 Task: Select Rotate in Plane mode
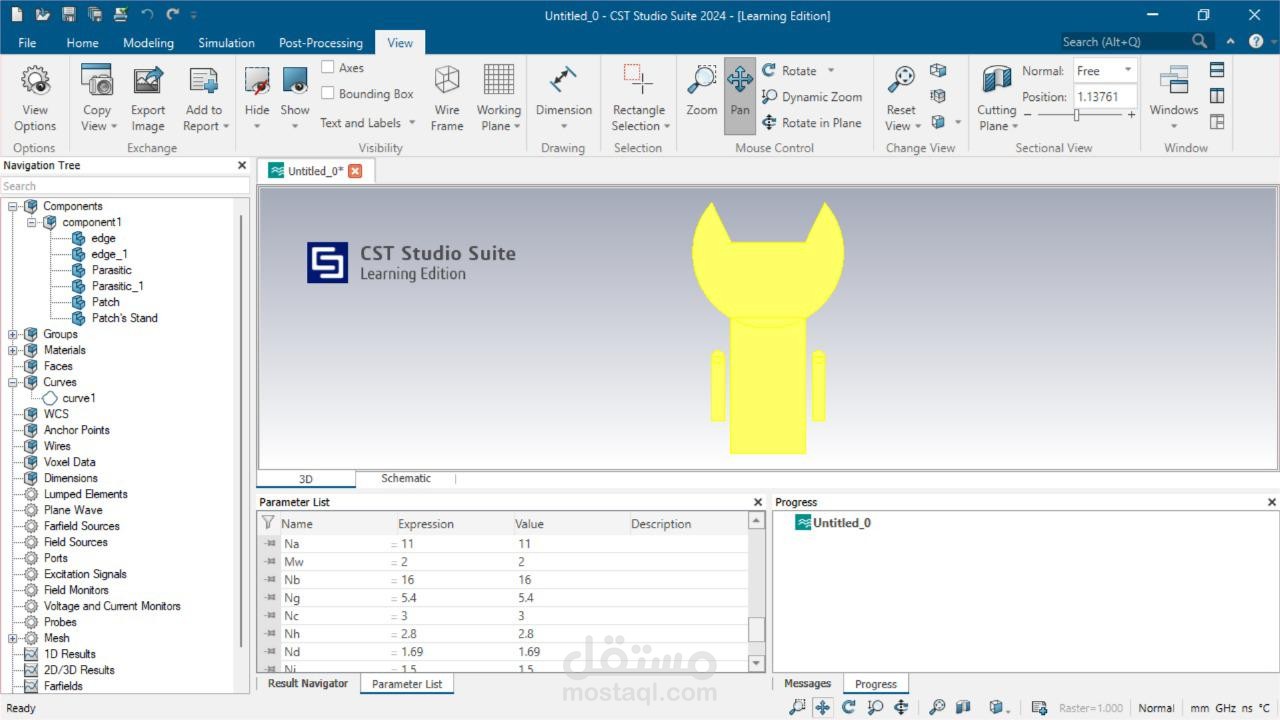812,123
